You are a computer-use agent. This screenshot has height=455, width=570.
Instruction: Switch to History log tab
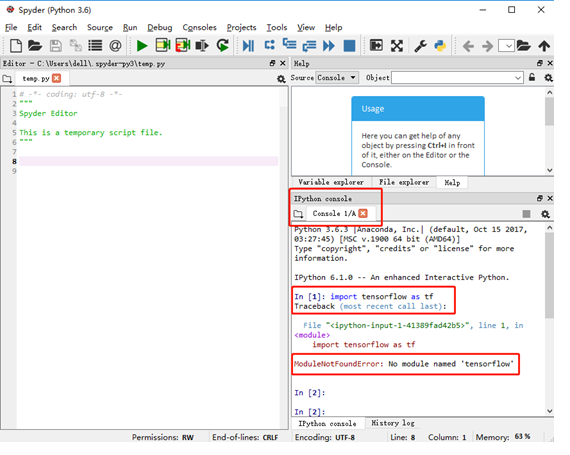coord(393,423)
